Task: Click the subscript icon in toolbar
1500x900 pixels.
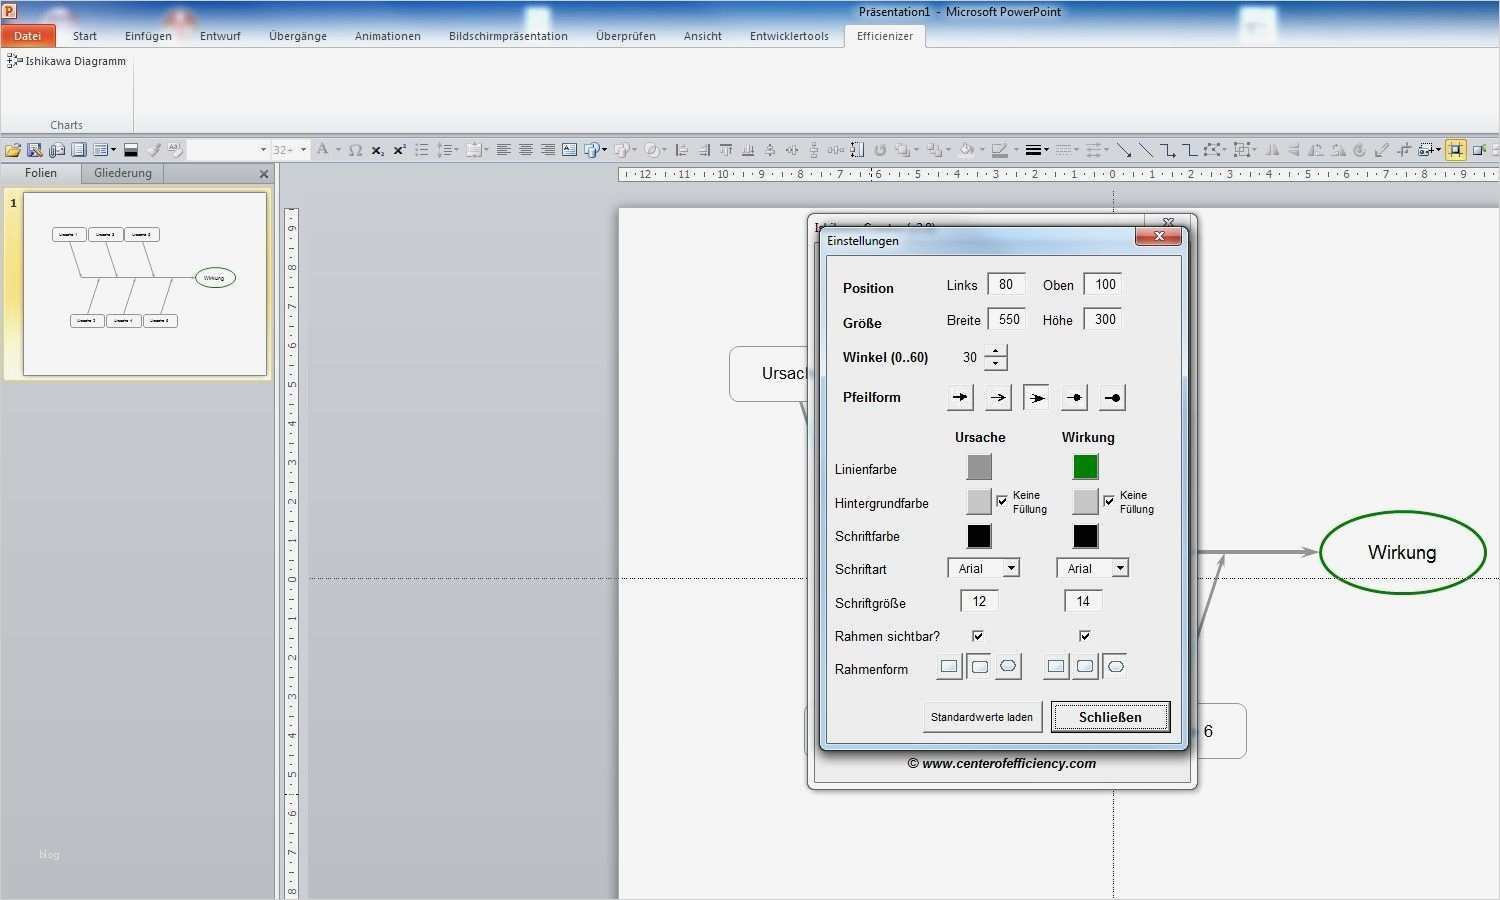Action: pyautogui.click(x=377, y=150)
